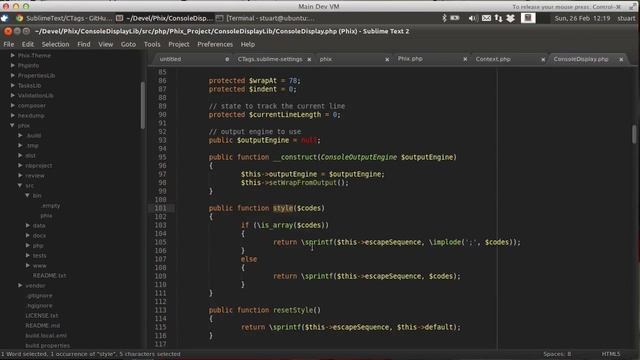Switch to the CTags.sublime-settings tab
Image resolution: width=640 pixels, height=360 pixels.
pos(270,59)
